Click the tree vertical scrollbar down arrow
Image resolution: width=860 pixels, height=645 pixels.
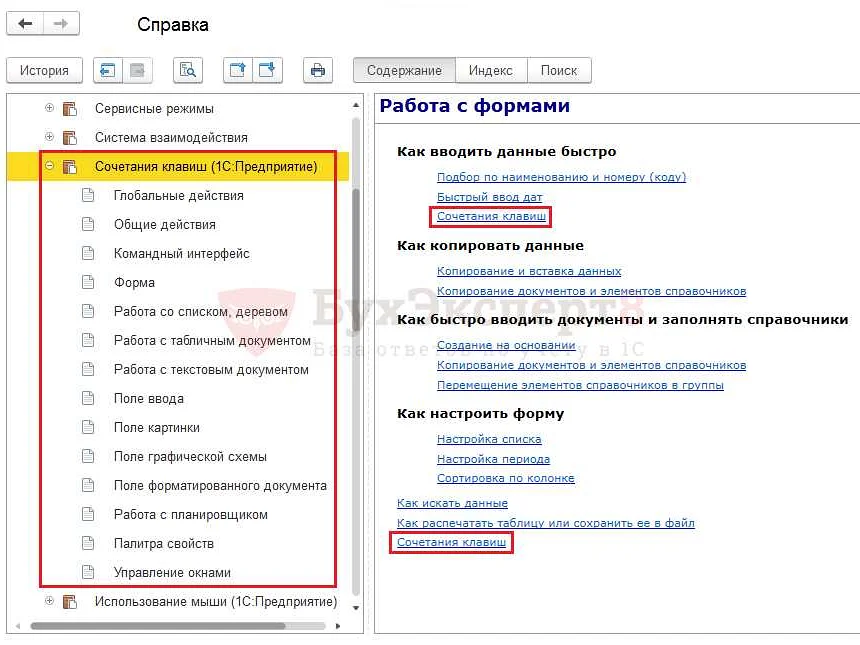[356, 608]
